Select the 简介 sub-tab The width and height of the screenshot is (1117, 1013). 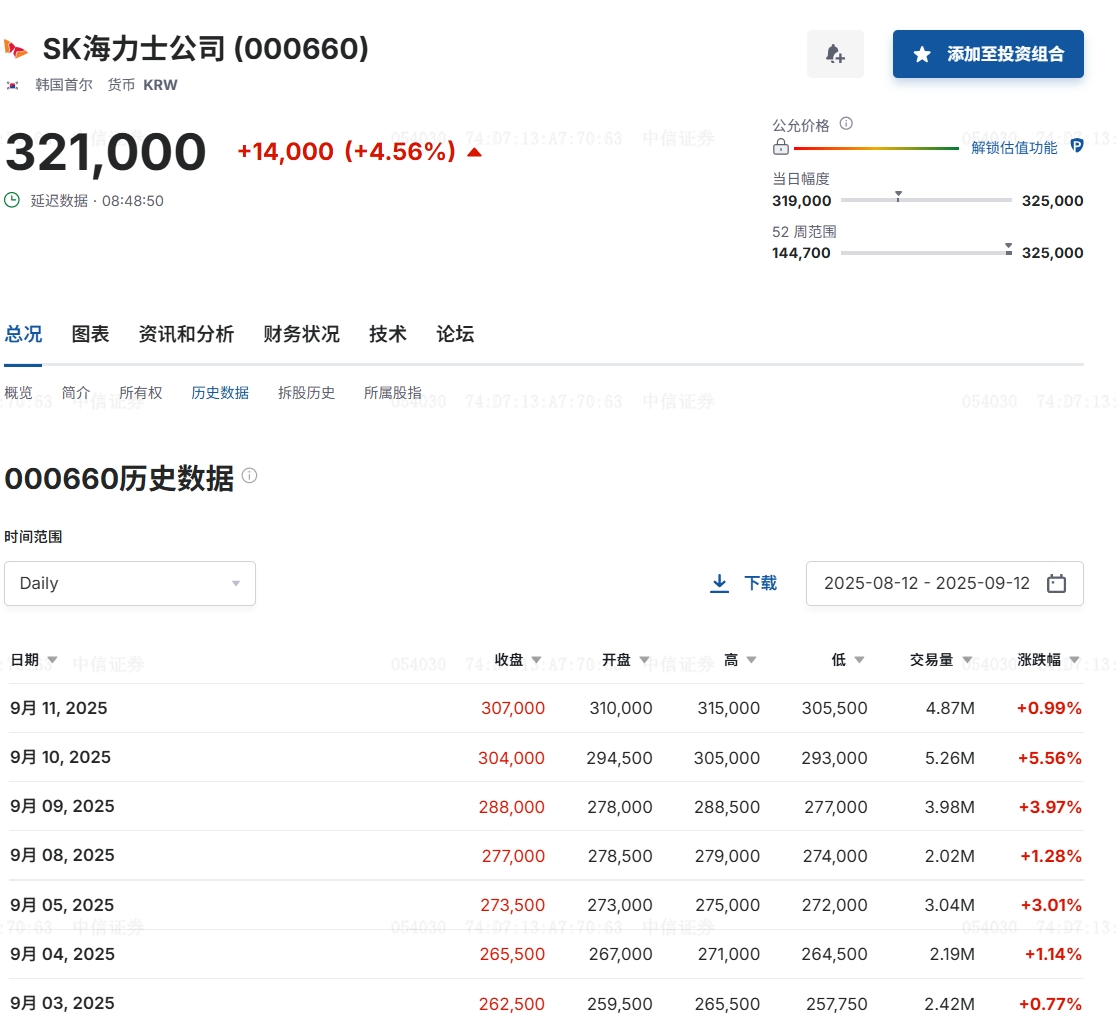pos(76,393)
